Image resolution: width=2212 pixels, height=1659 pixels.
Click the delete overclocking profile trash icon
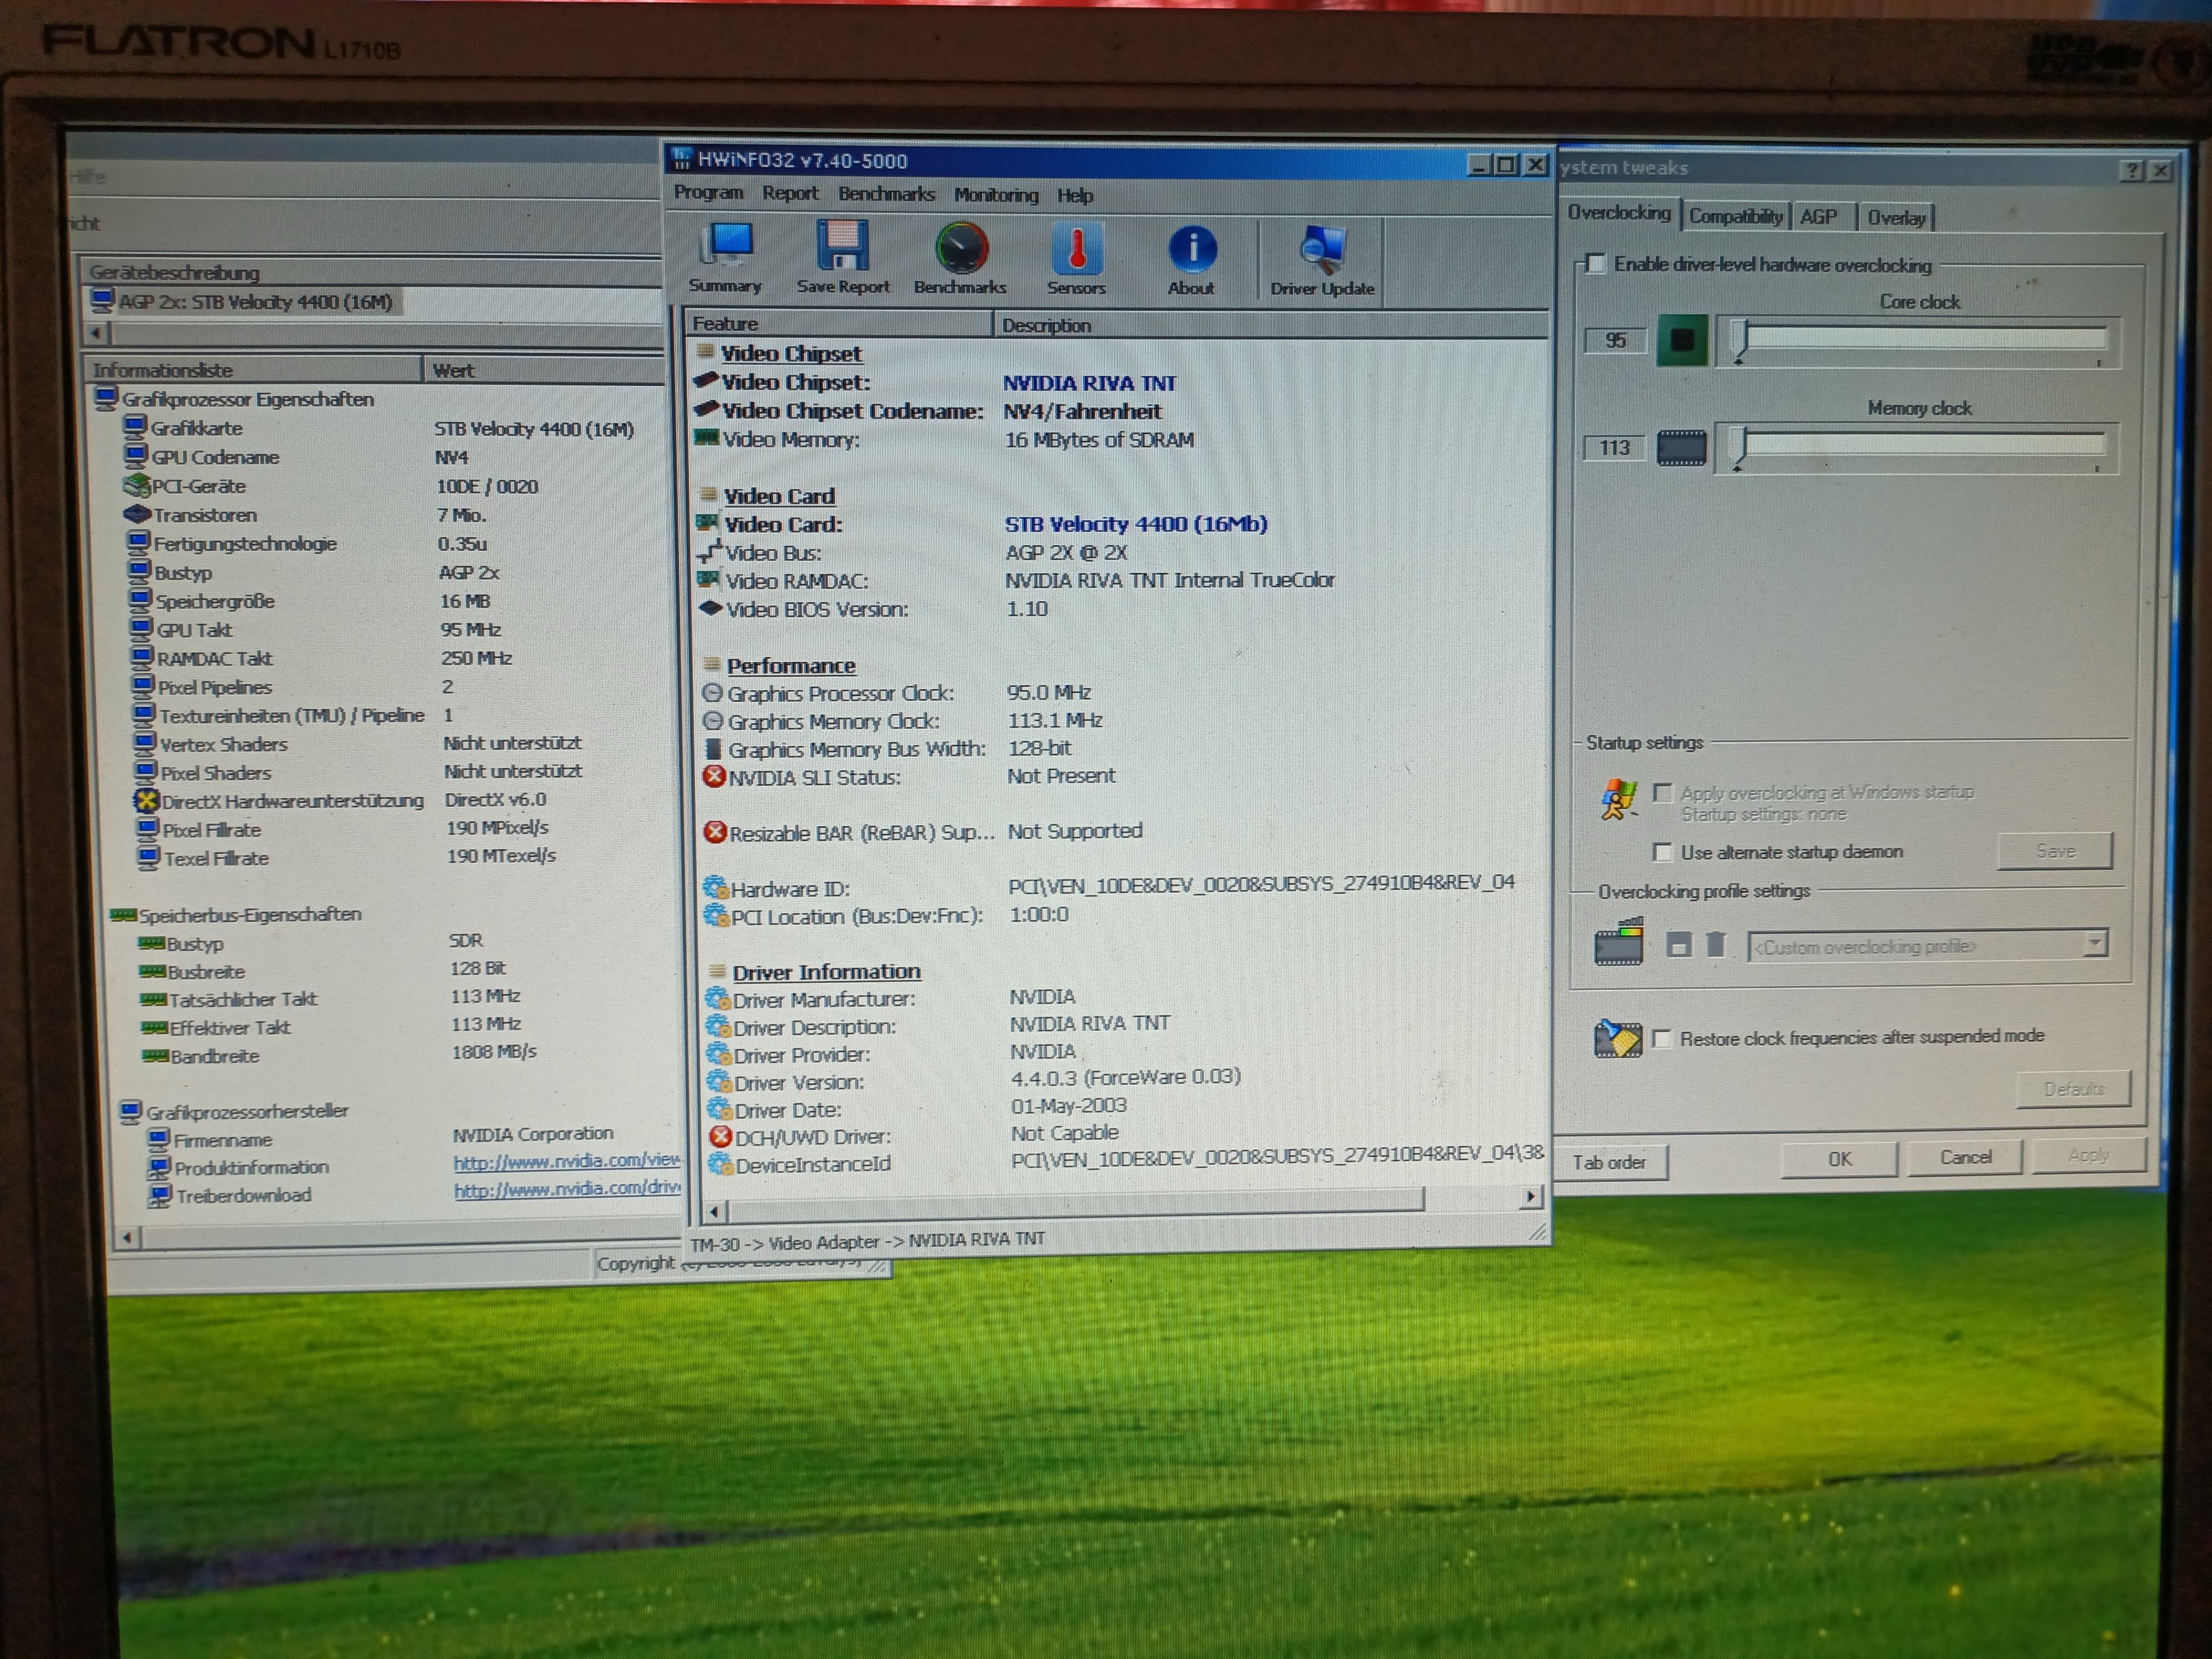tap(1716, 944)
